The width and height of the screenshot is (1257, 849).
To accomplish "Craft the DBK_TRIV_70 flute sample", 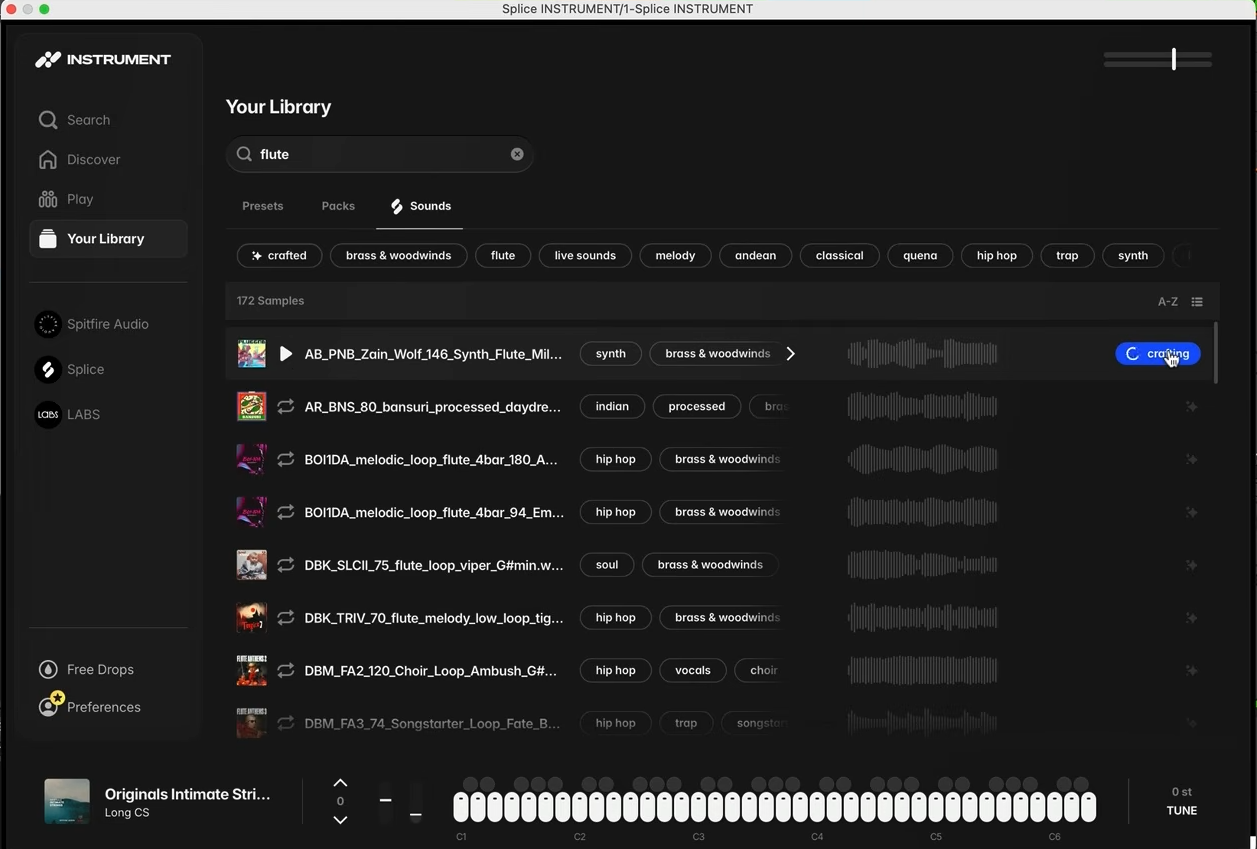I will click(x=1192, y=618).
